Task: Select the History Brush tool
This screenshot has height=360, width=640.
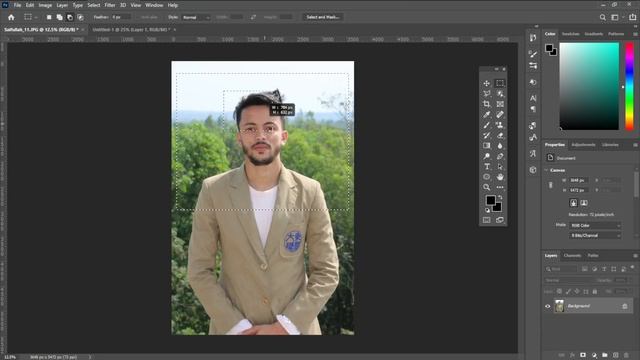Action: tap(487, 135)
